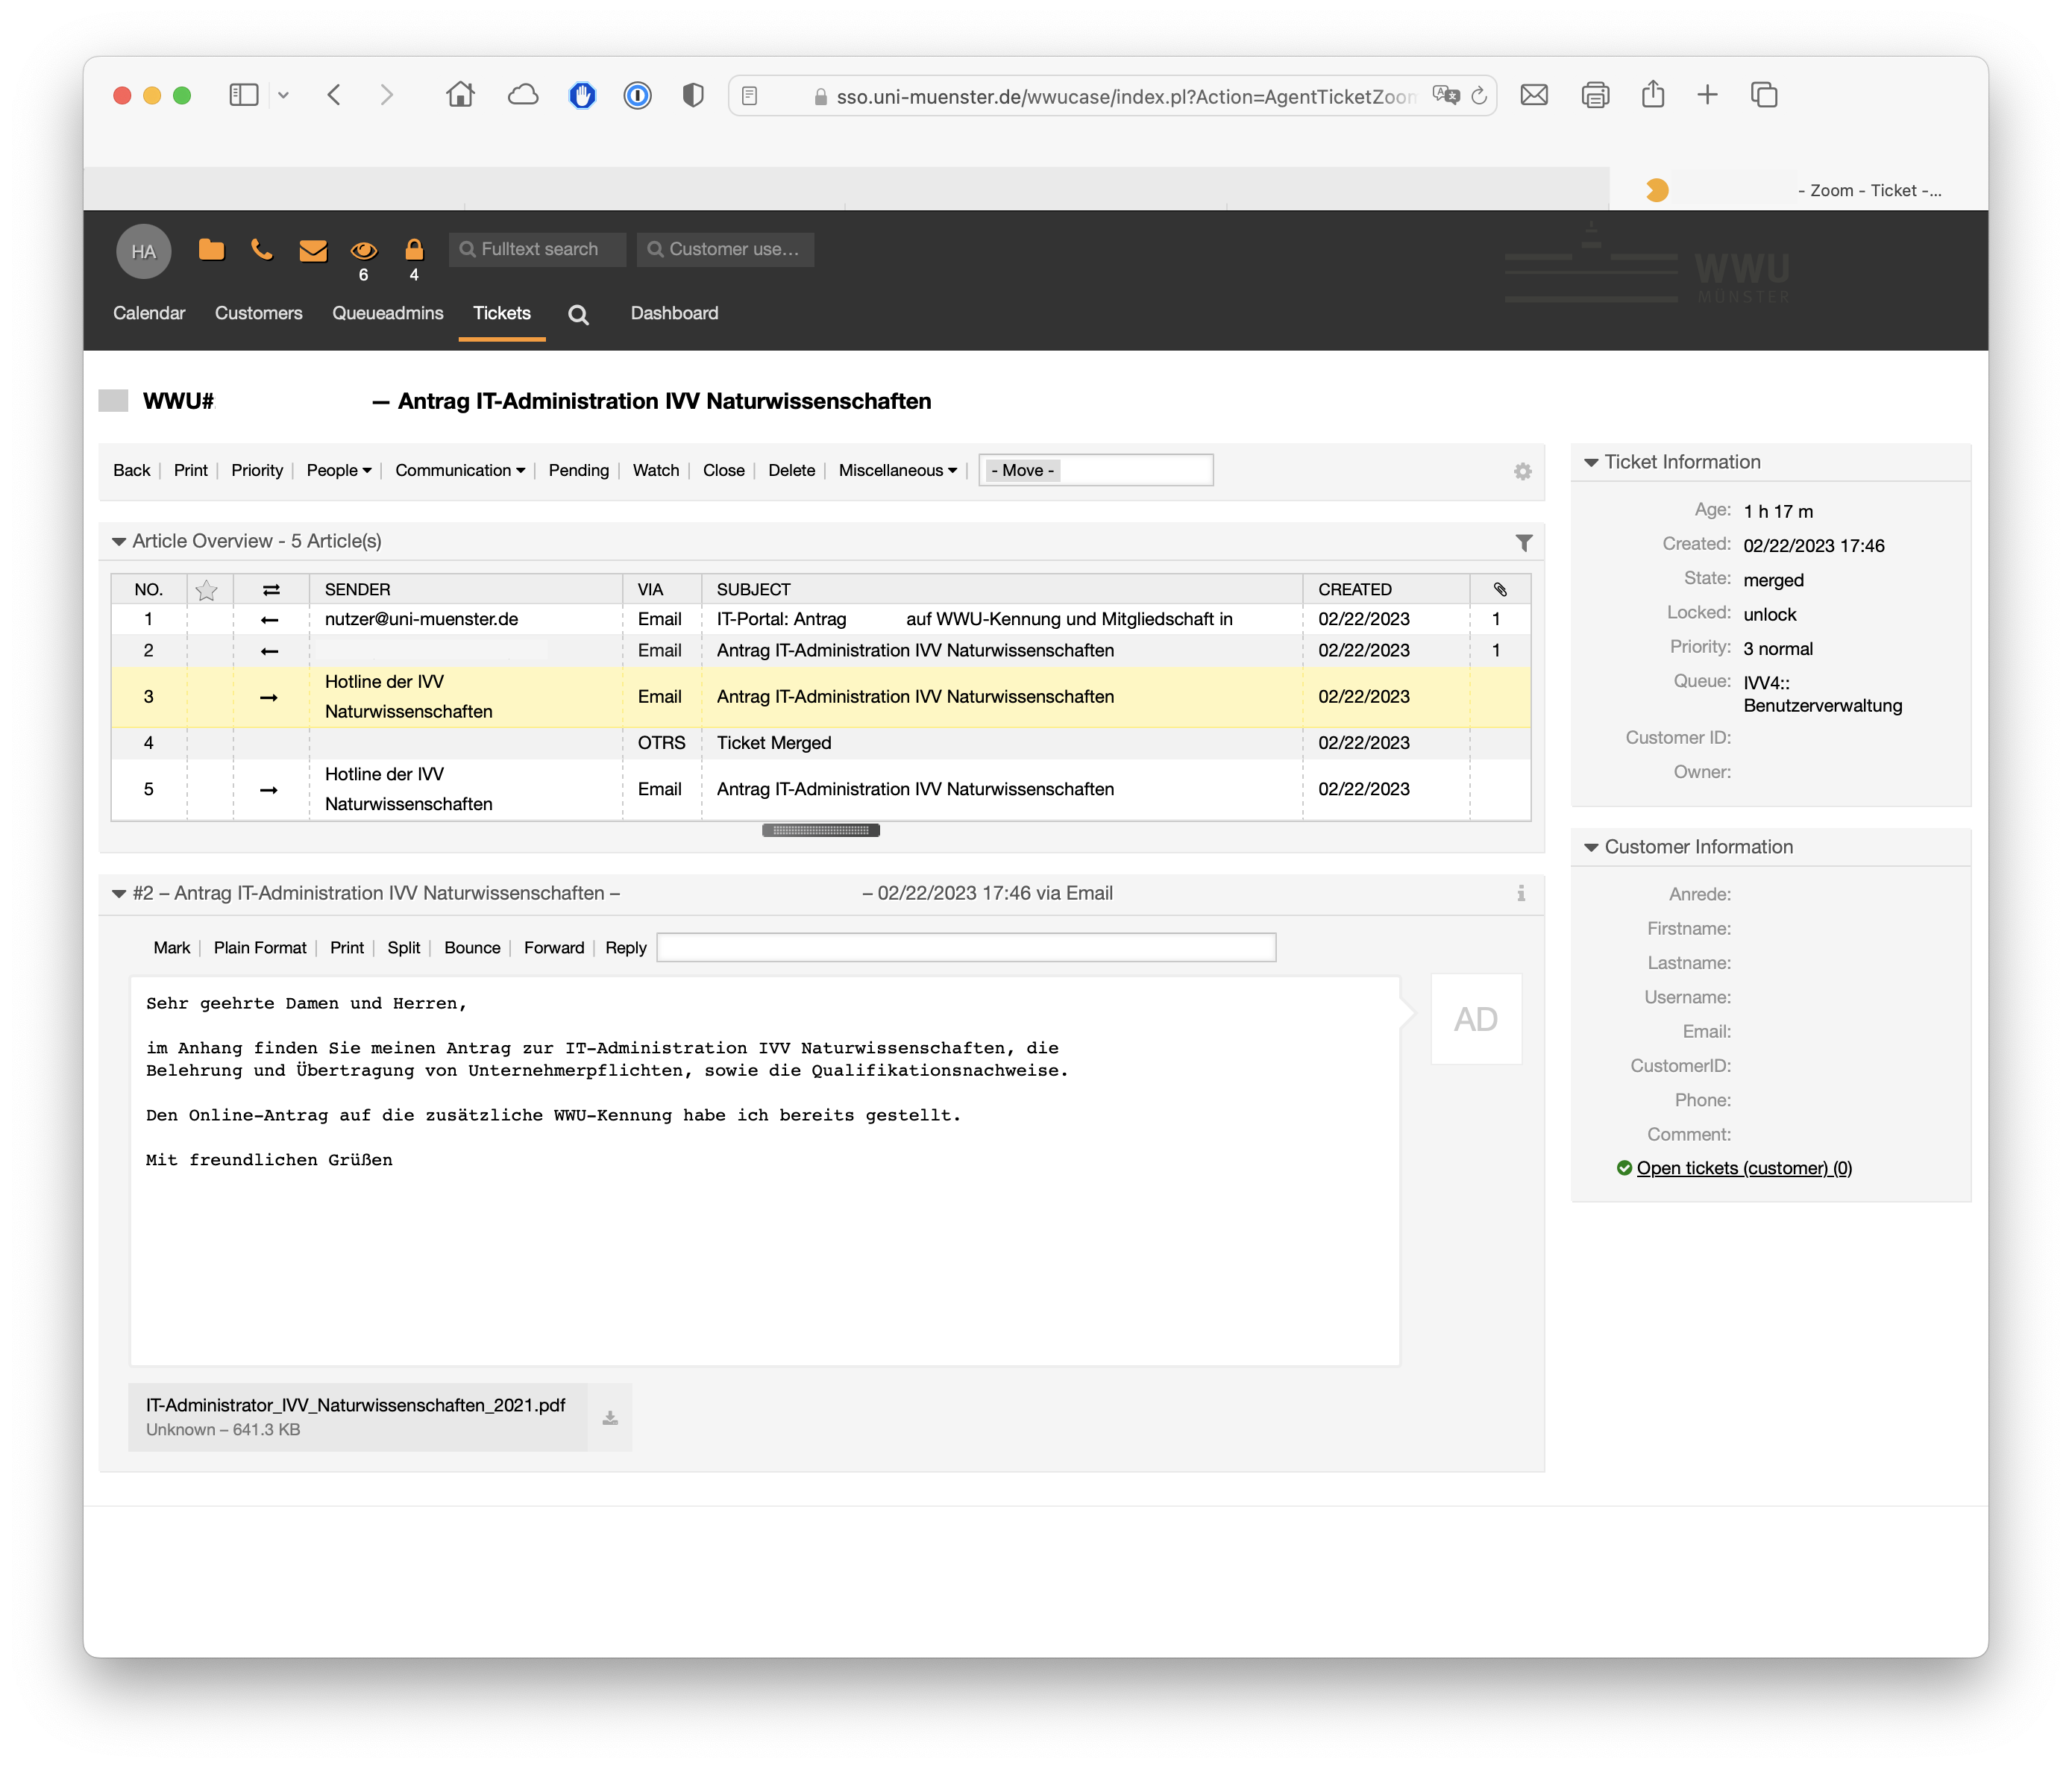The image size is (2072, 1768).
Task: Collapse the Ticket Information panel
Action: click(1591, 462)
